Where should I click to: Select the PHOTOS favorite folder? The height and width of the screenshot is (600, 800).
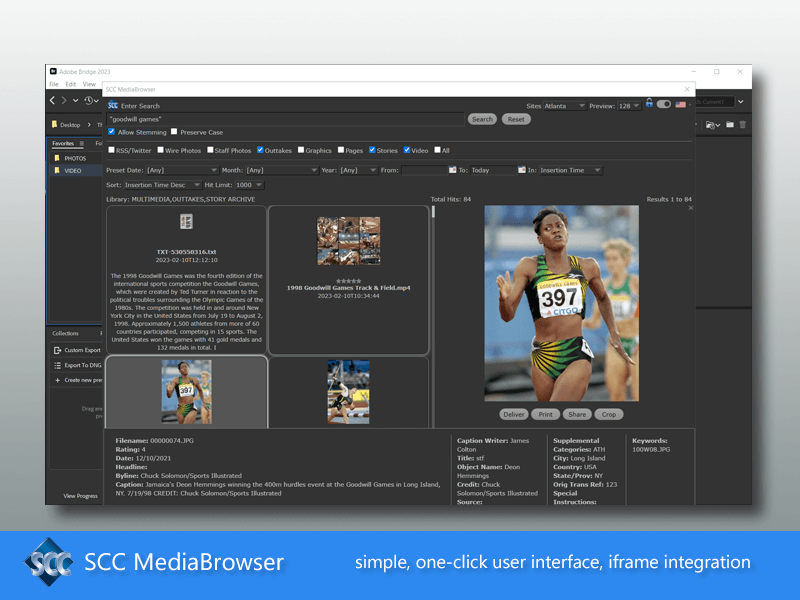coord(75,158)
